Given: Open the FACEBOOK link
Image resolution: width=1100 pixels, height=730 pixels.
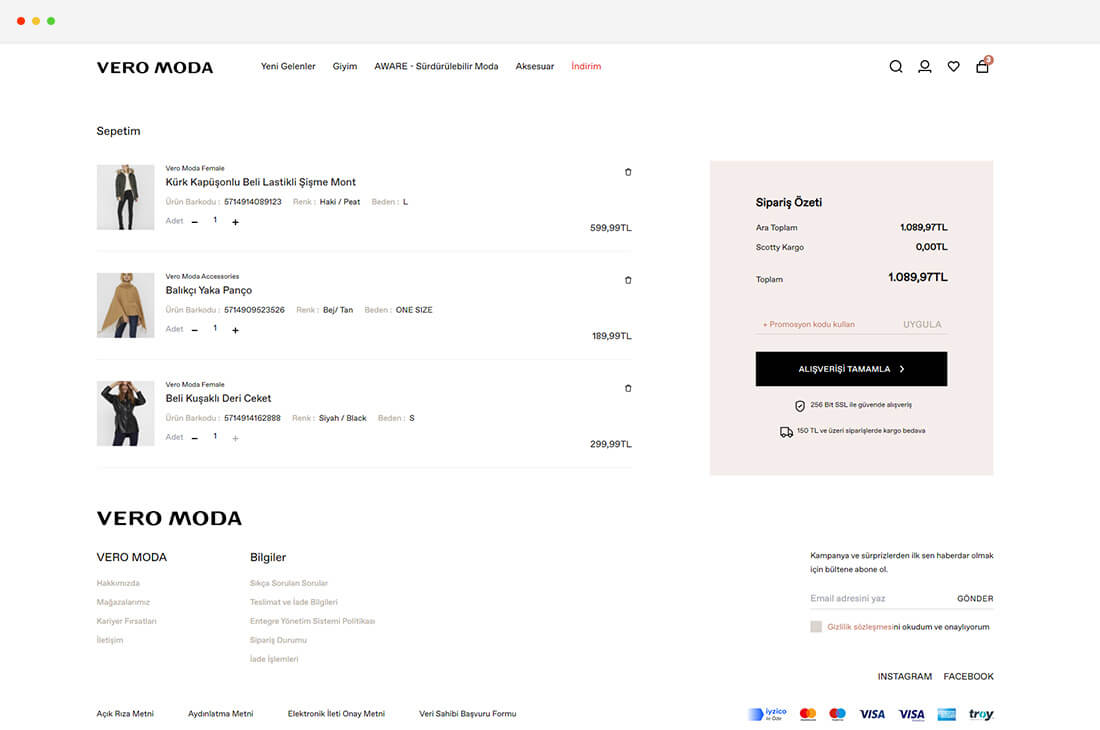Looking at the screenshot, I should click(968, 677).
